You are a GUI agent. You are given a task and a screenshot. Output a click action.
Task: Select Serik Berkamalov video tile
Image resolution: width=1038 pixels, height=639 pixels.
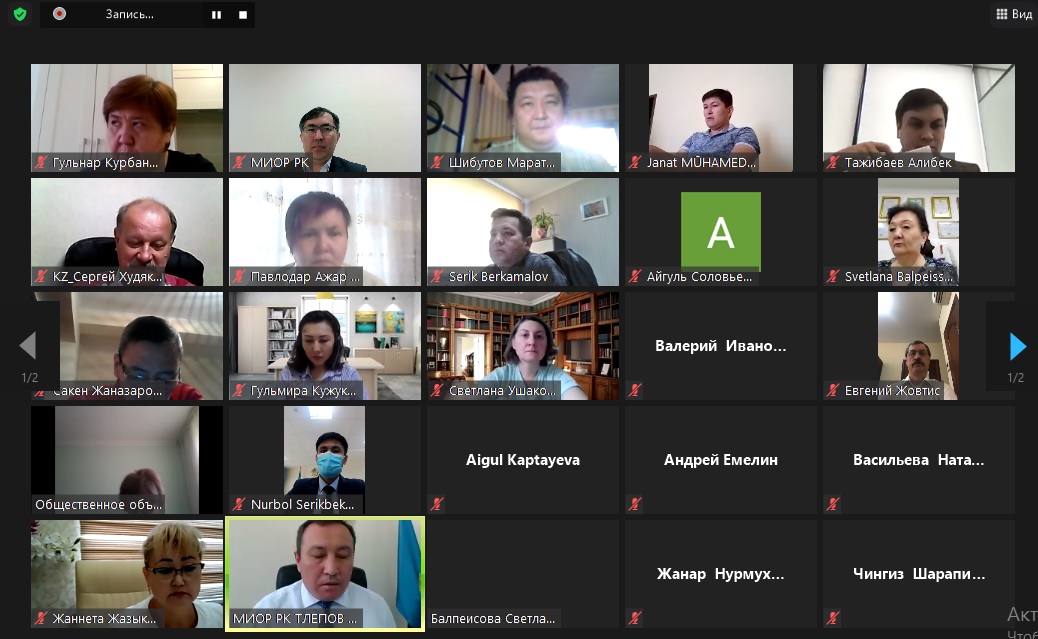(523, 232)
